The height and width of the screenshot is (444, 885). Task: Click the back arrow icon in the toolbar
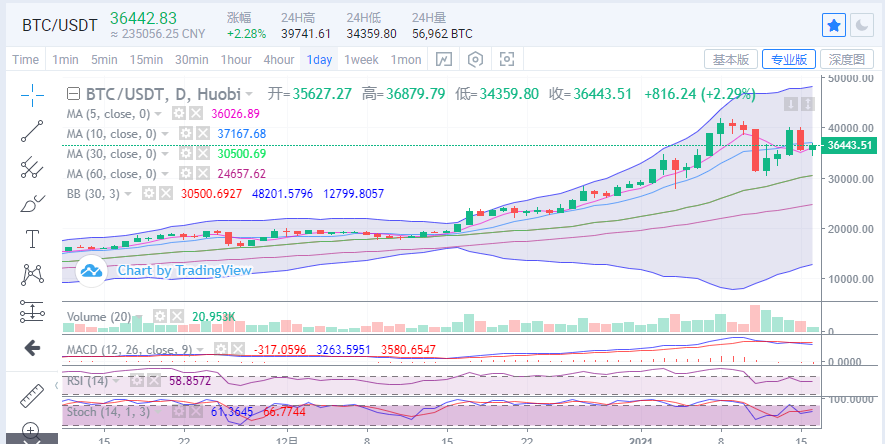[x=32, y=349]
